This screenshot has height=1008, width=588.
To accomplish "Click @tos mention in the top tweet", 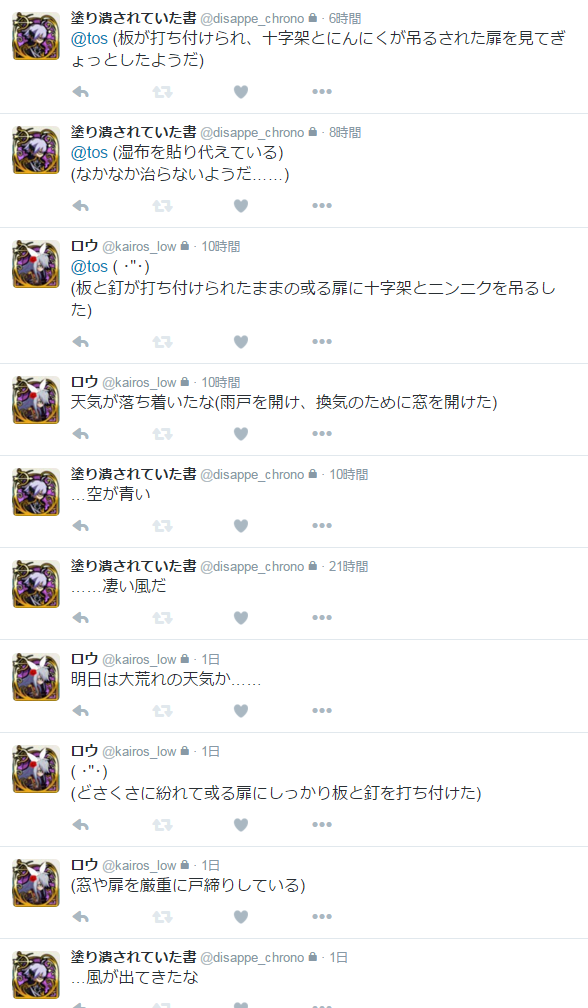I will (x=89, y=39).
